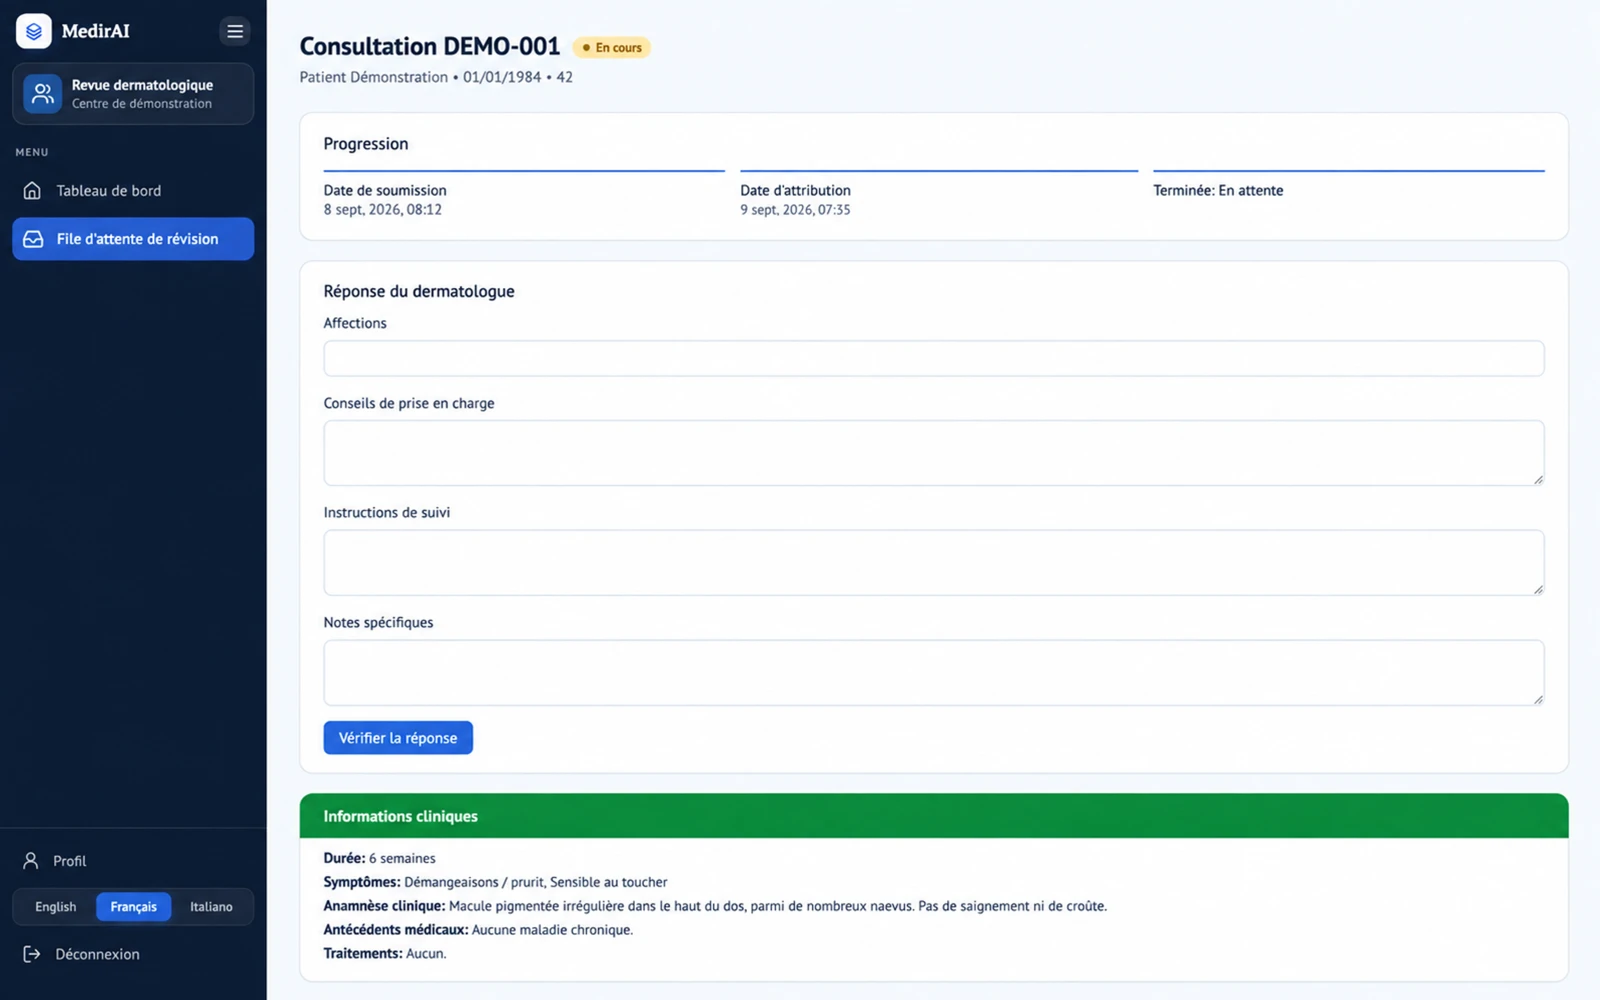Select the Revue dermatologique centre card
The width and height of the screenshot is (1600, 1000).
tap(133, 94)
